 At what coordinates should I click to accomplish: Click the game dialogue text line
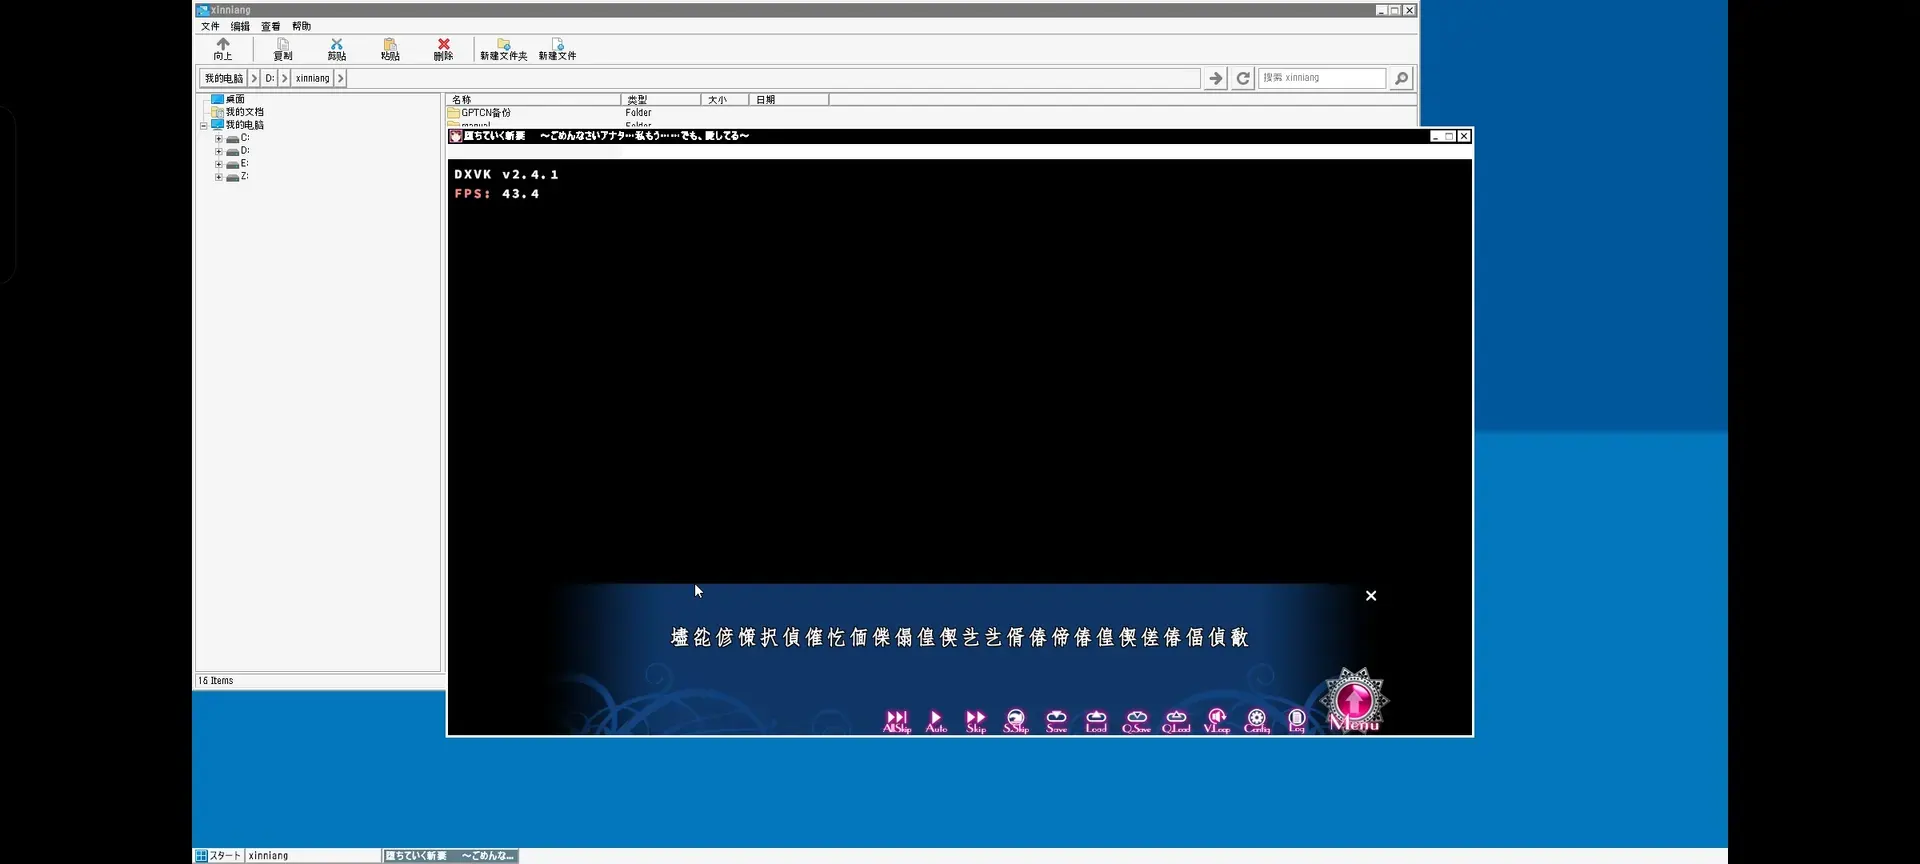coord(960,637)
